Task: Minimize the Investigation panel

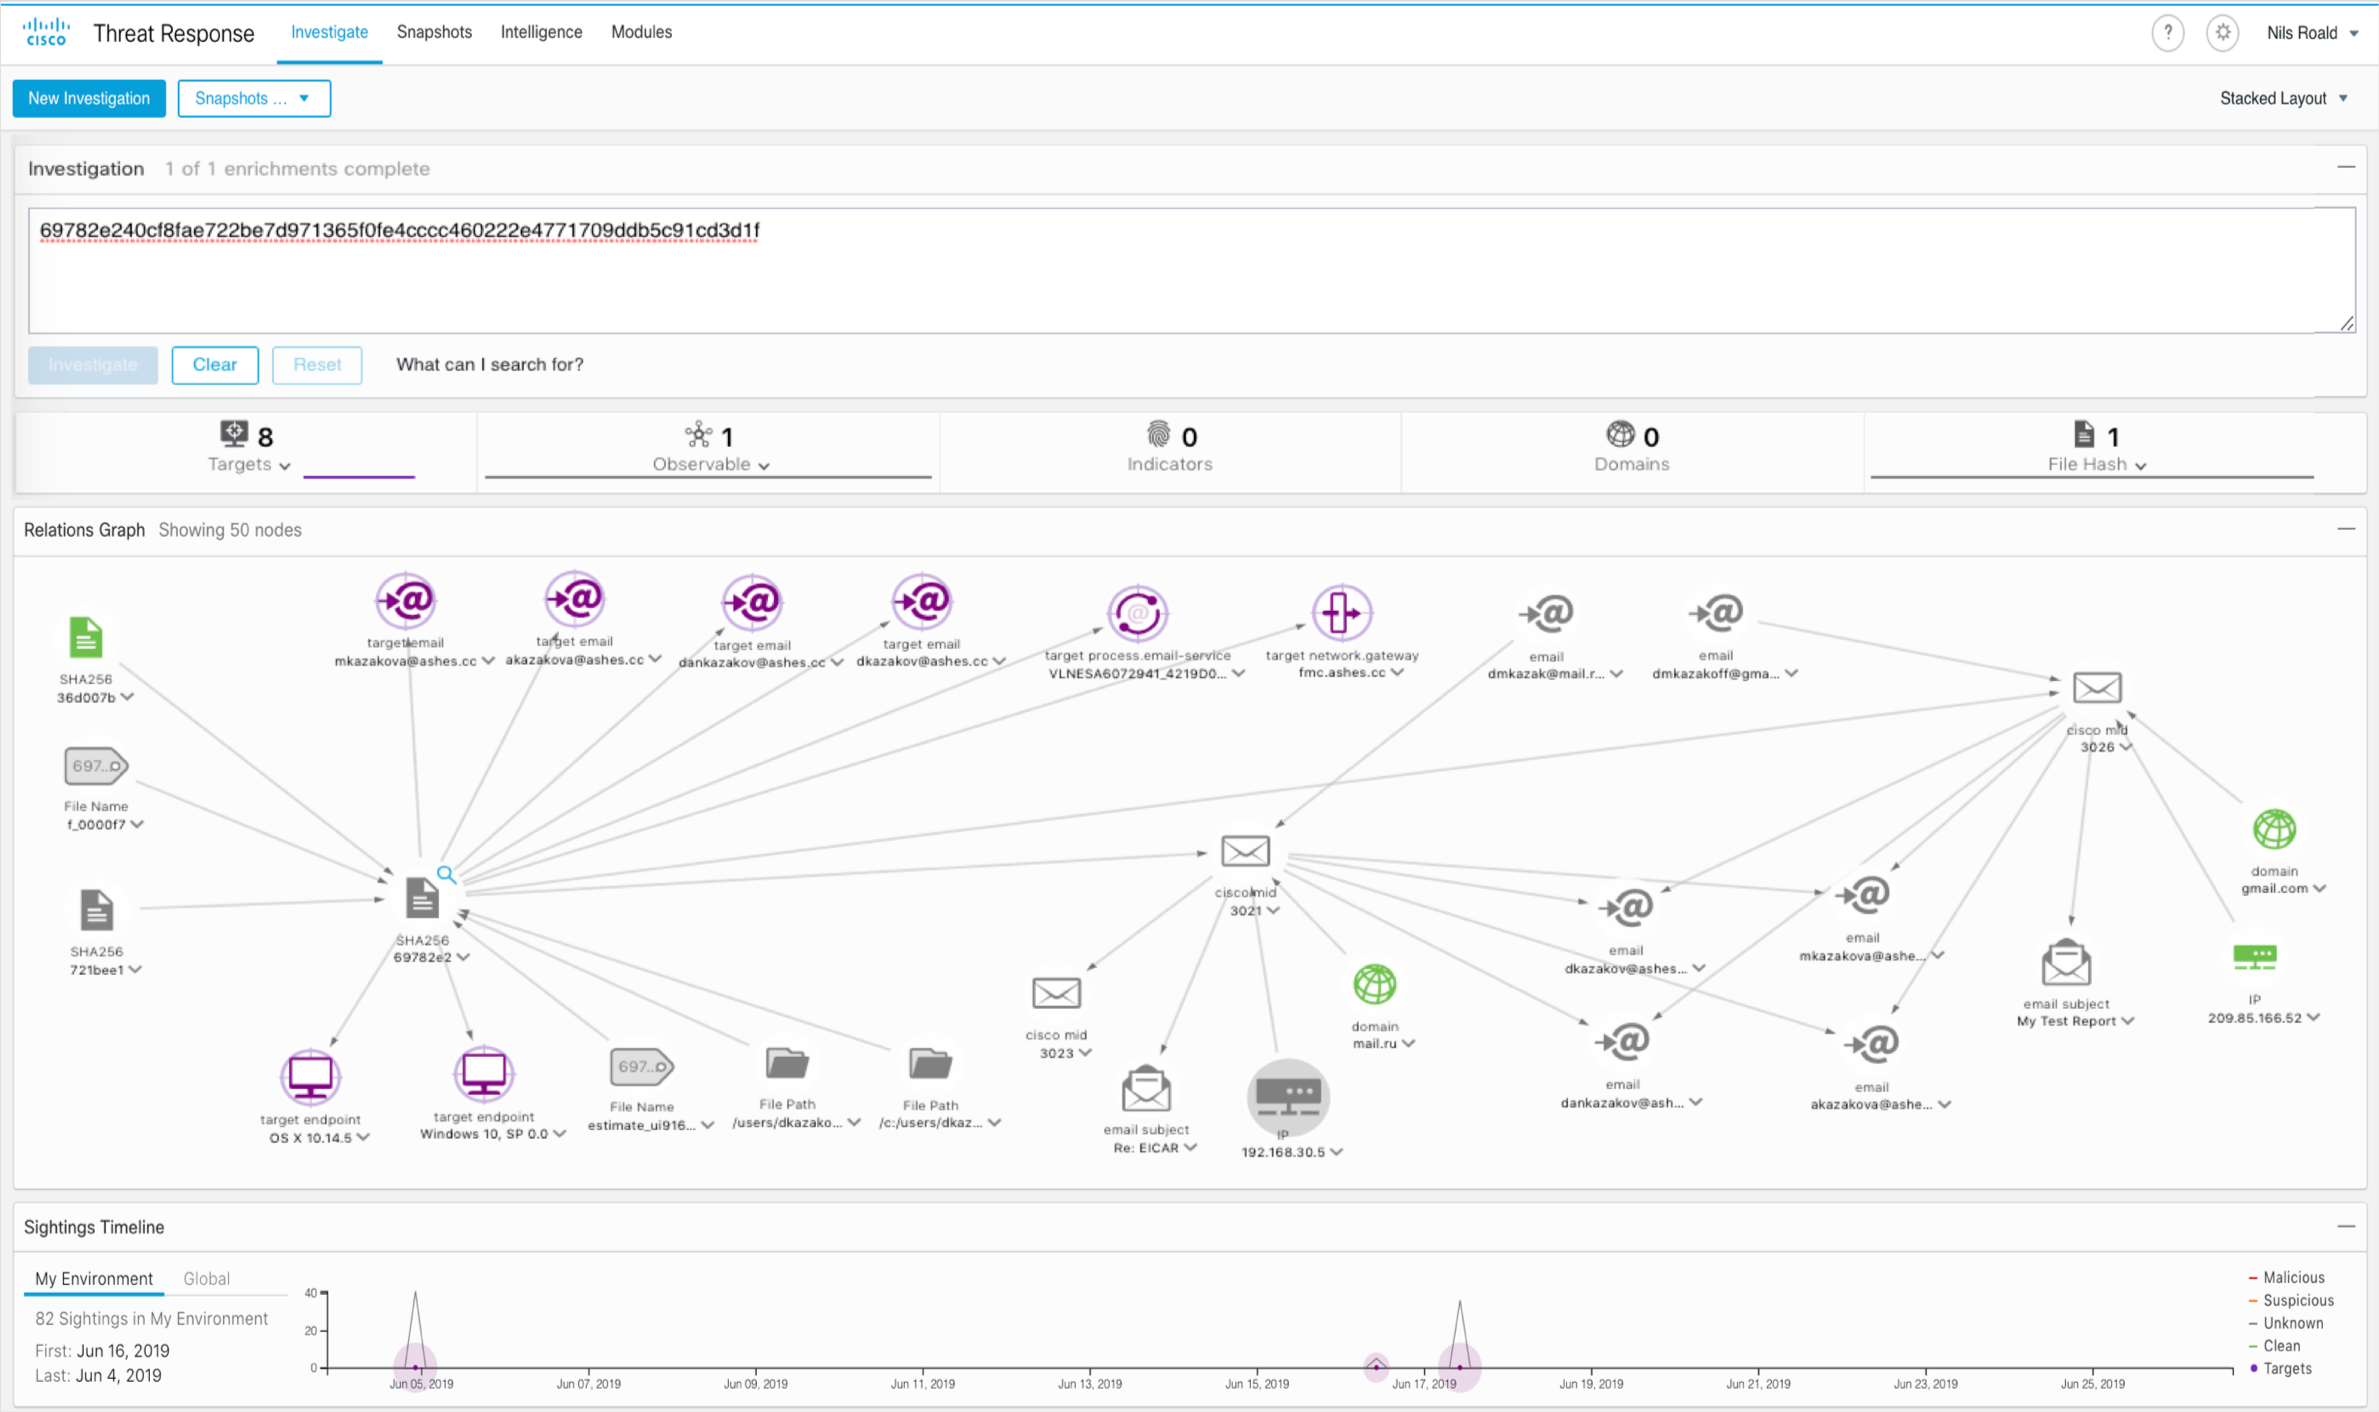Action: [2345, 167]
